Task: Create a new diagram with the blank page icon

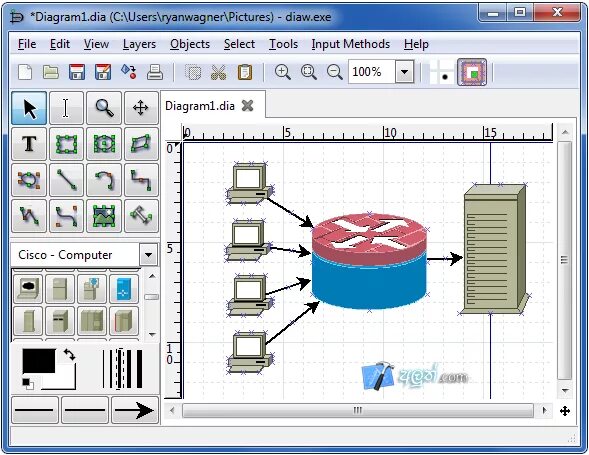Action: [x=25, y=72]
